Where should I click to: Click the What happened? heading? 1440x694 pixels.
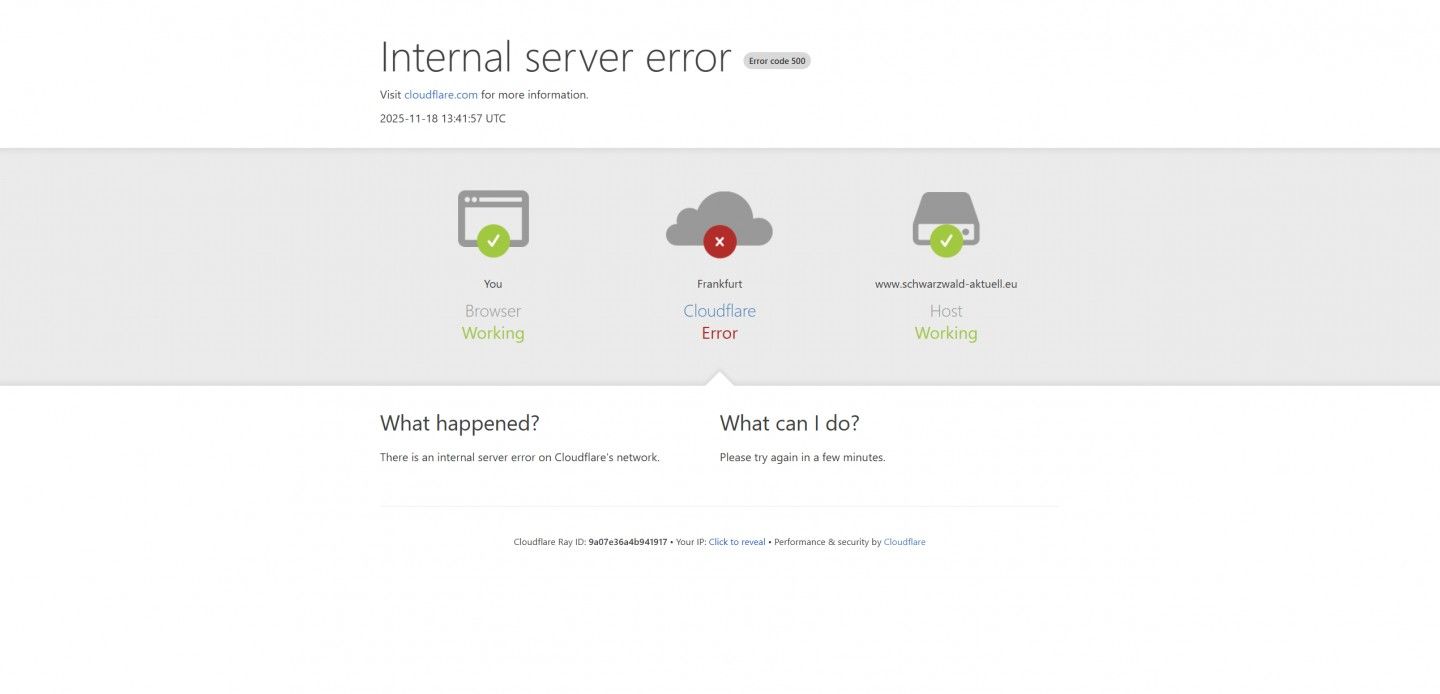click(x=460, y=423)
